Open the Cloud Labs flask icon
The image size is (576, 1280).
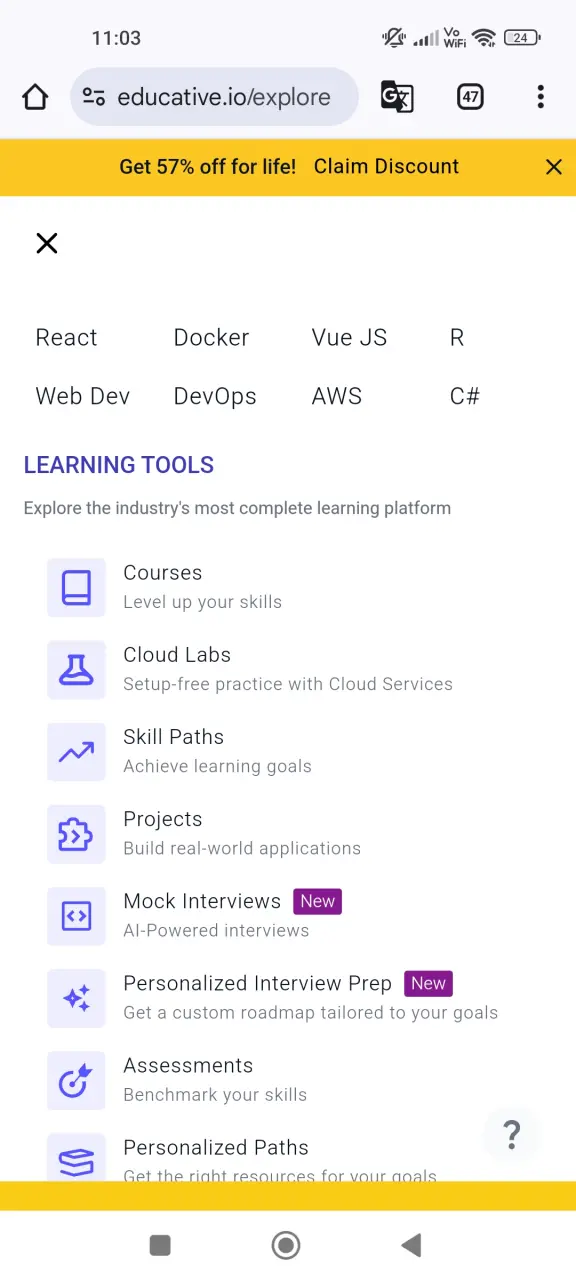click(x=76, y=669)
